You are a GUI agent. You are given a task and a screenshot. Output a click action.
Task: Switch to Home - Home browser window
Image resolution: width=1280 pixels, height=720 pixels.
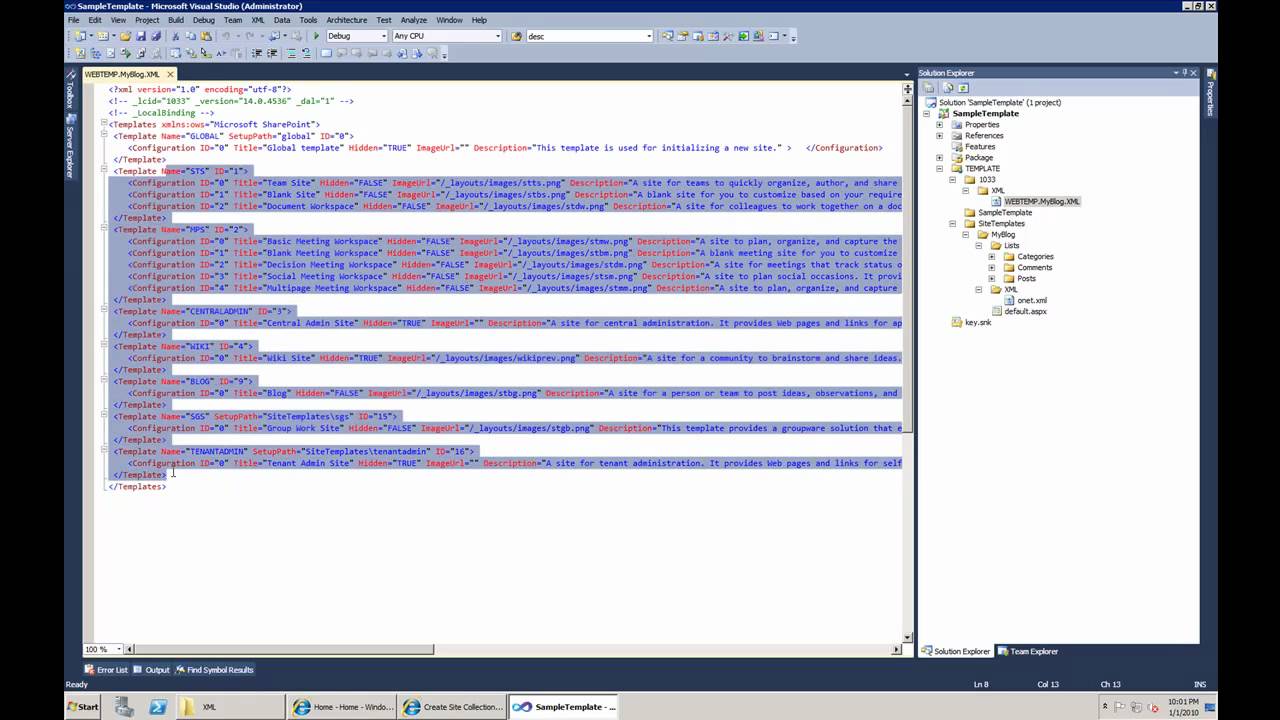[x=342, y=707]
